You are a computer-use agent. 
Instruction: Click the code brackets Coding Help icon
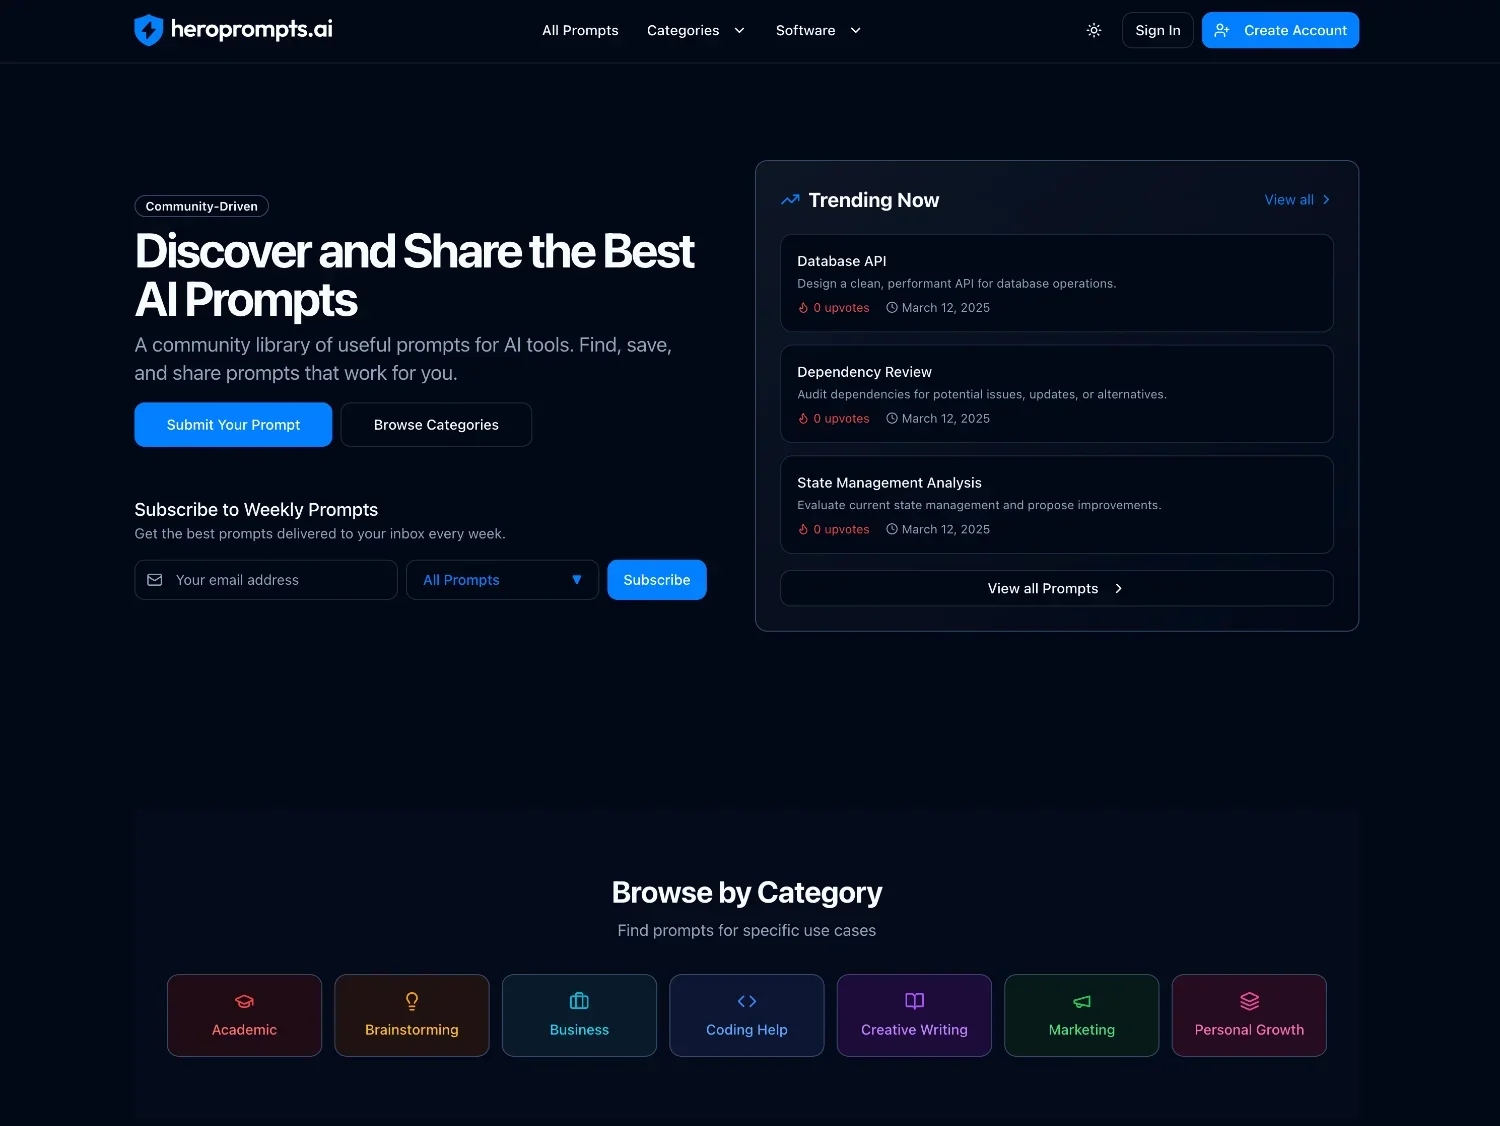point(747,1001)
